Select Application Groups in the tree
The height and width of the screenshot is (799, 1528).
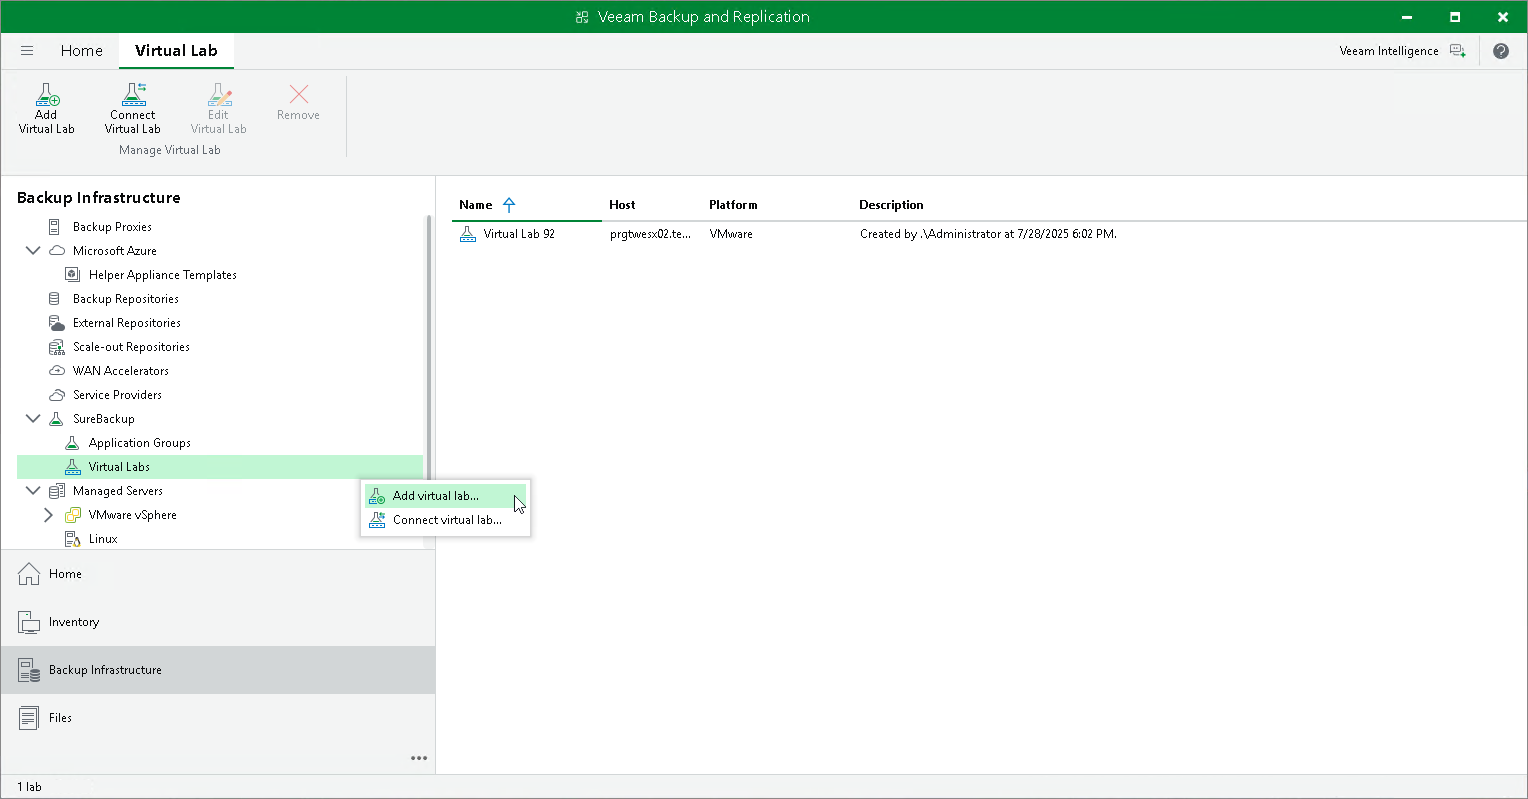pyautogui.click(x=139, y=443)
